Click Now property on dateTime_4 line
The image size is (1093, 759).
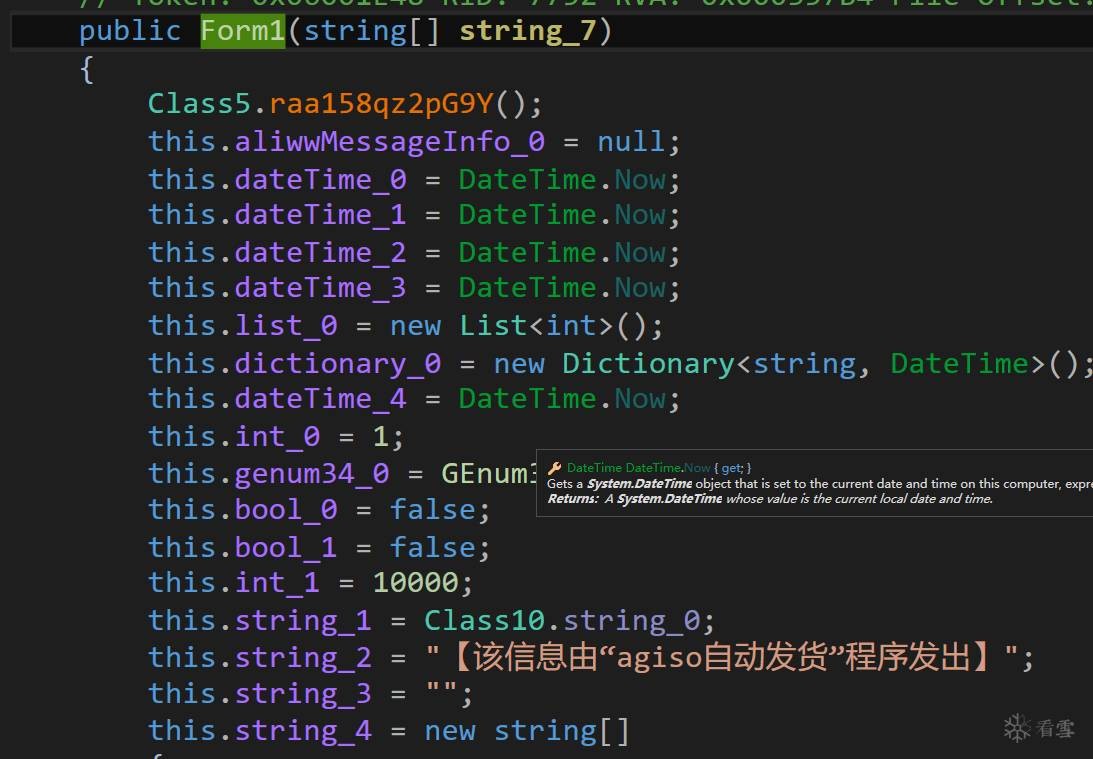click(x=640, y=399)
